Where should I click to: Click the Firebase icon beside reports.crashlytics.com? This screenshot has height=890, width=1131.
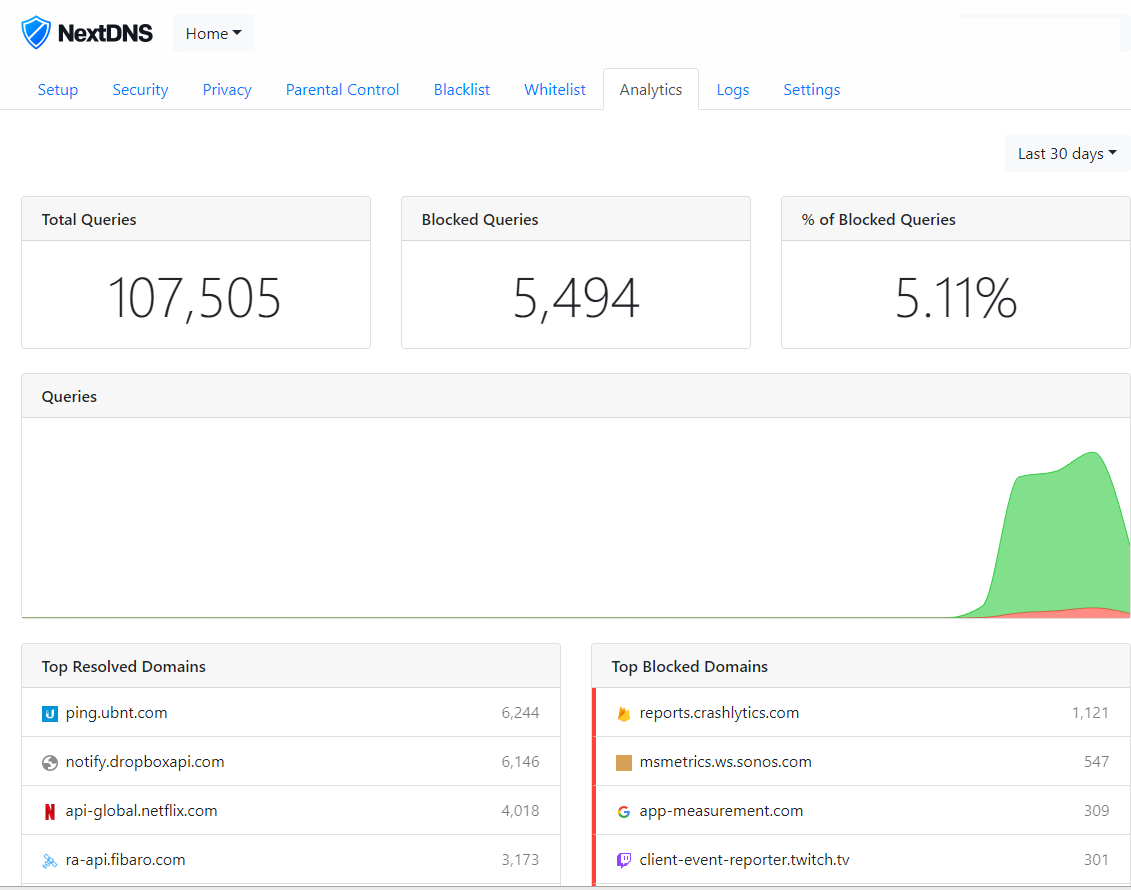point(624,714)
